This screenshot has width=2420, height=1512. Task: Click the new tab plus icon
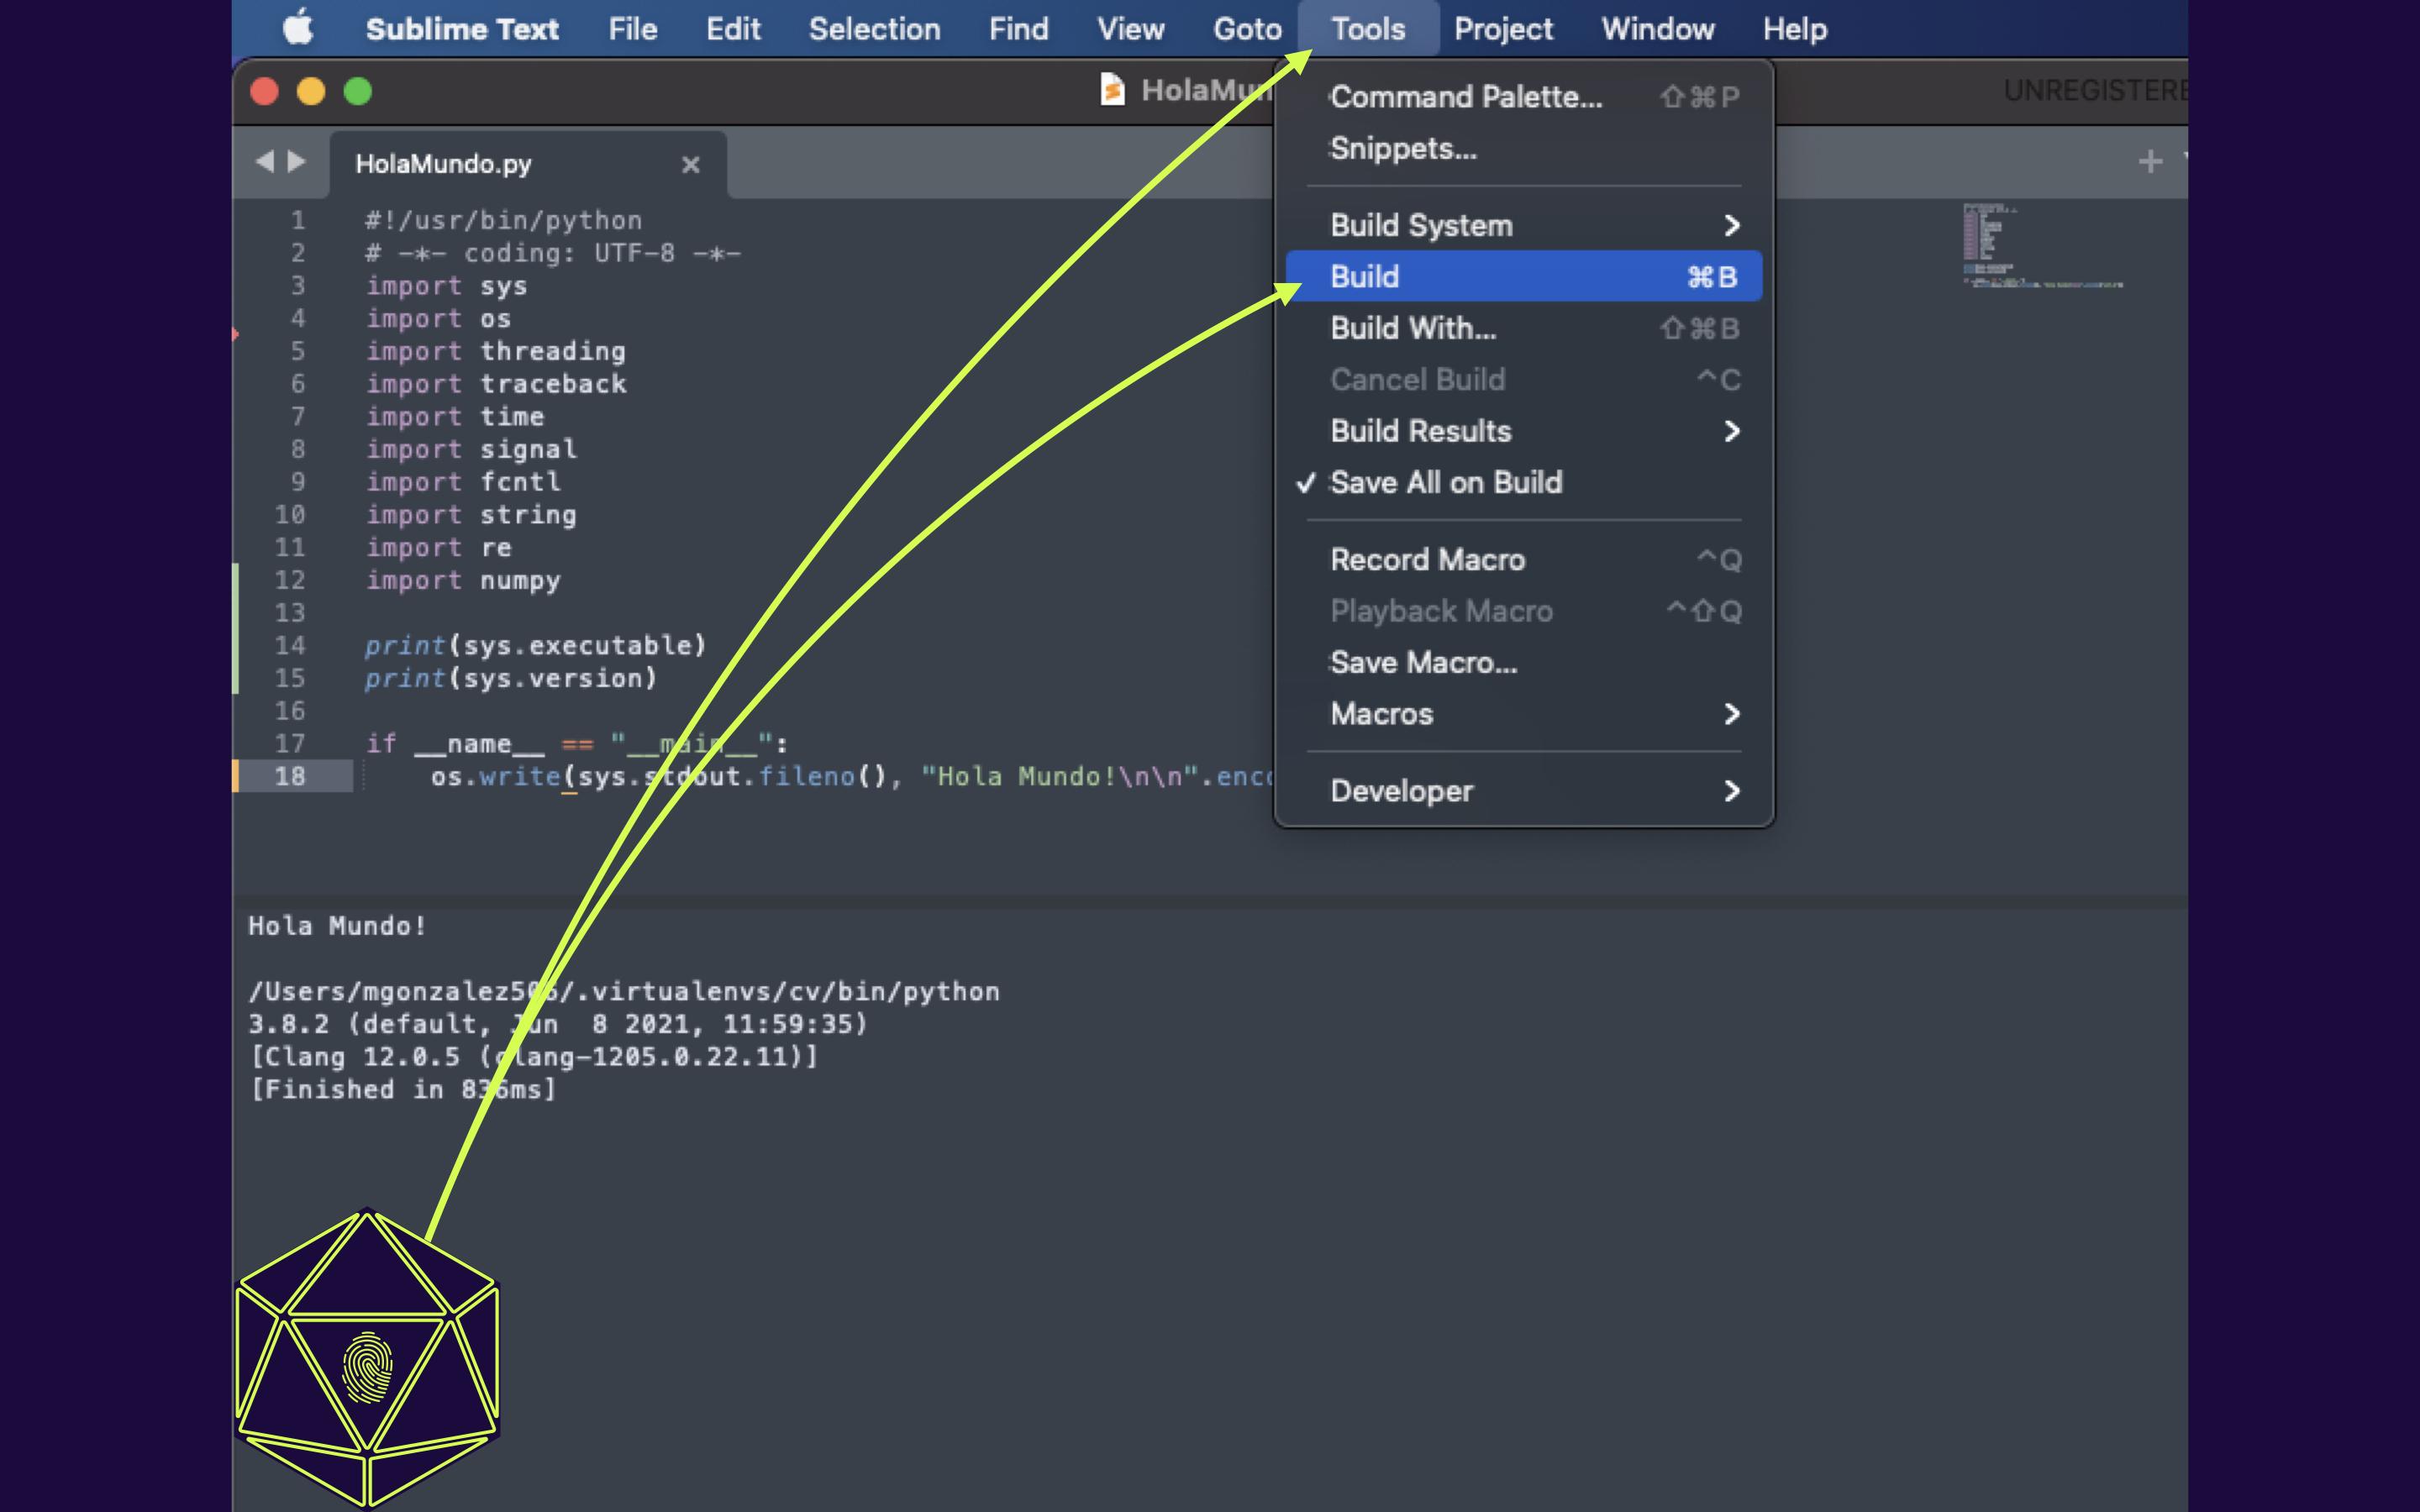coord(2150,162)
